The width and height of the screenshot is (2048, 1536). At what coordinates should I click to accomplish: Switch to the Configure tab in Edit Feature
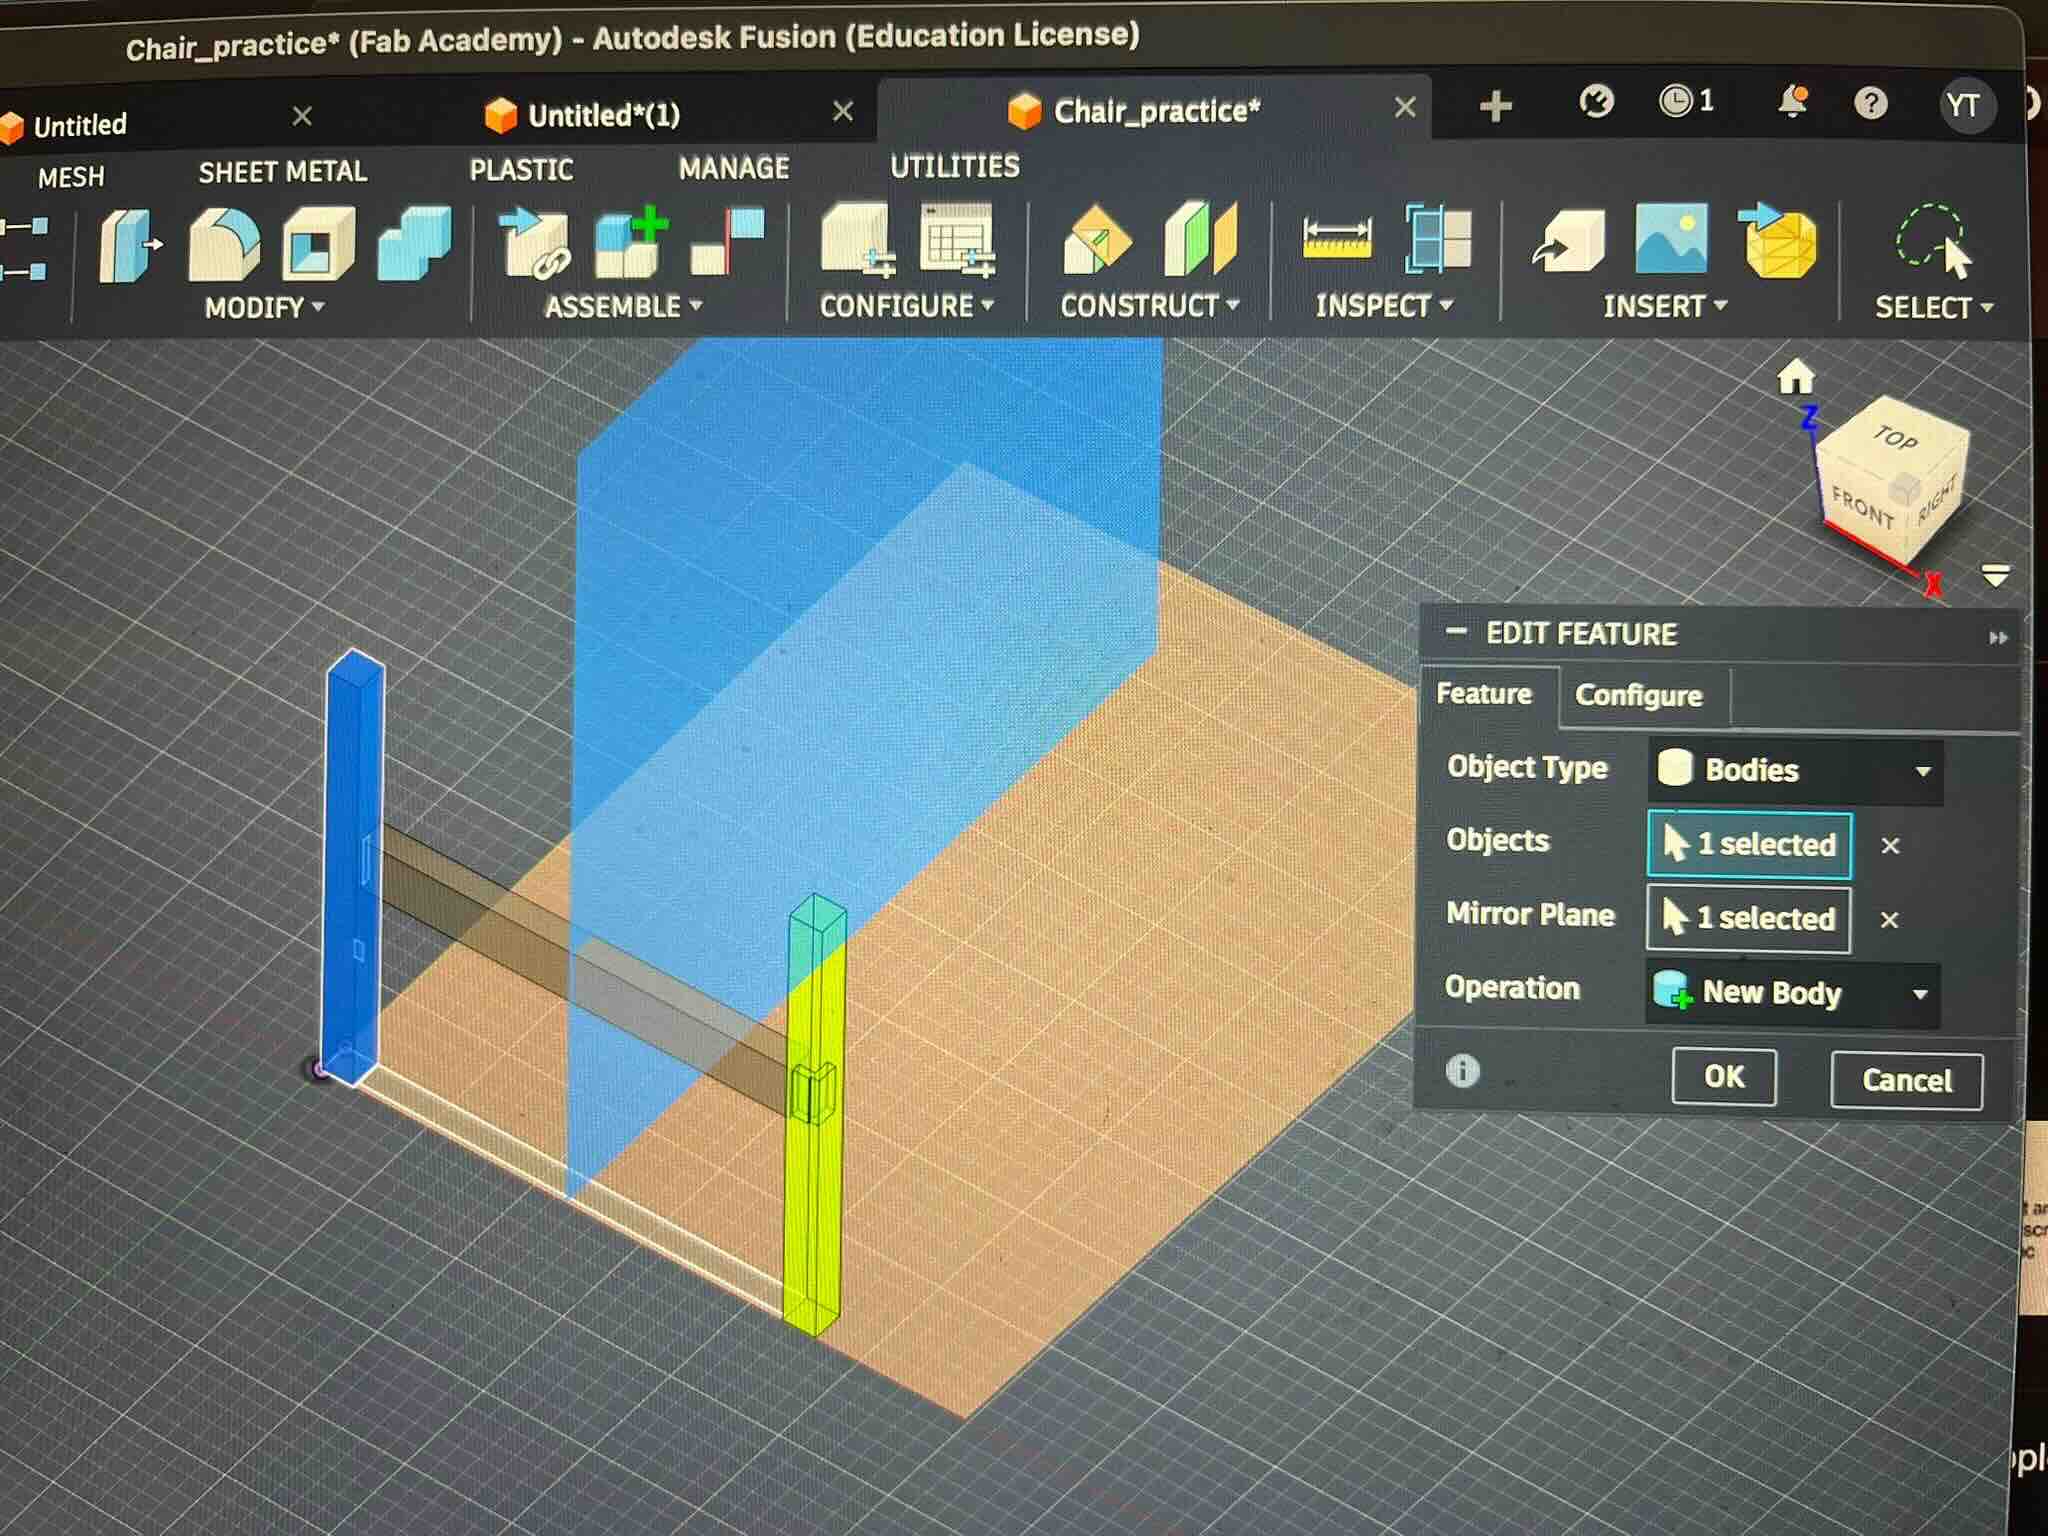click(1638, 695)
